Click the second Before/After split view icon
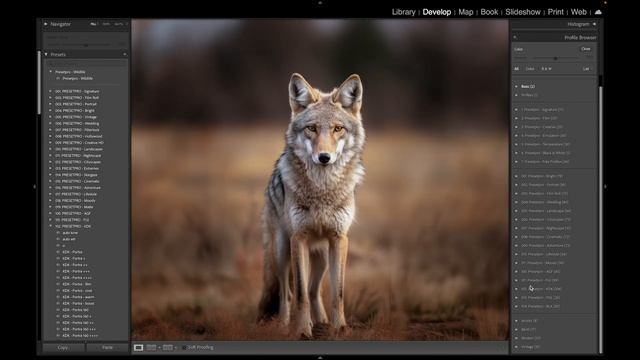Image resolution: width=640 pixels, height=360 pixels. click(x=167, y=347)
